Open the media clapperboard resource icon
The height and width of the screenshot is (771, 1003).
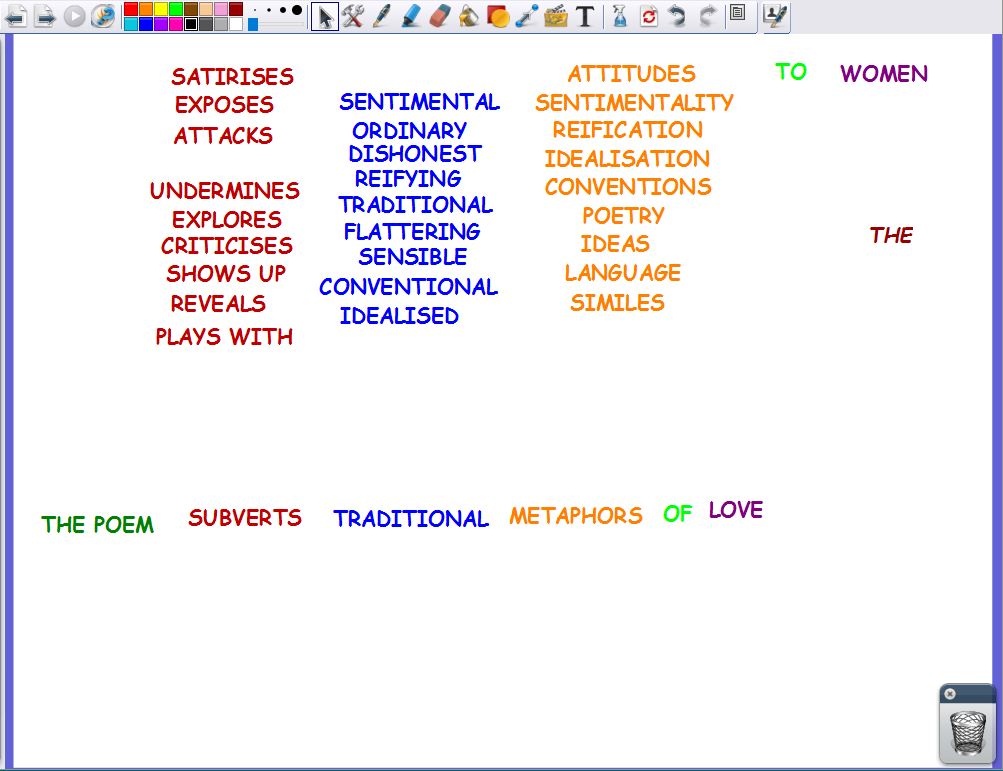point(556,16)
